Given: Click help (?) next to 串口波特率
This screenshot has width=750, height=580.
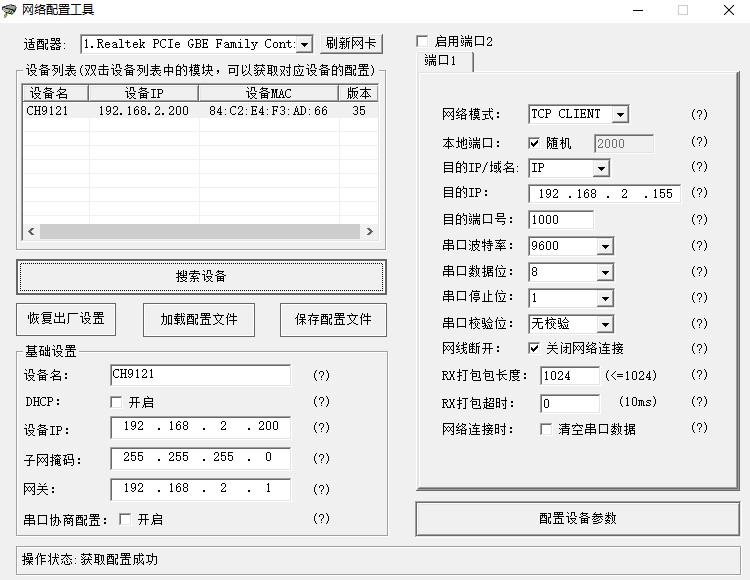Looking at the screenshot, I should click(x=699, y=246).
